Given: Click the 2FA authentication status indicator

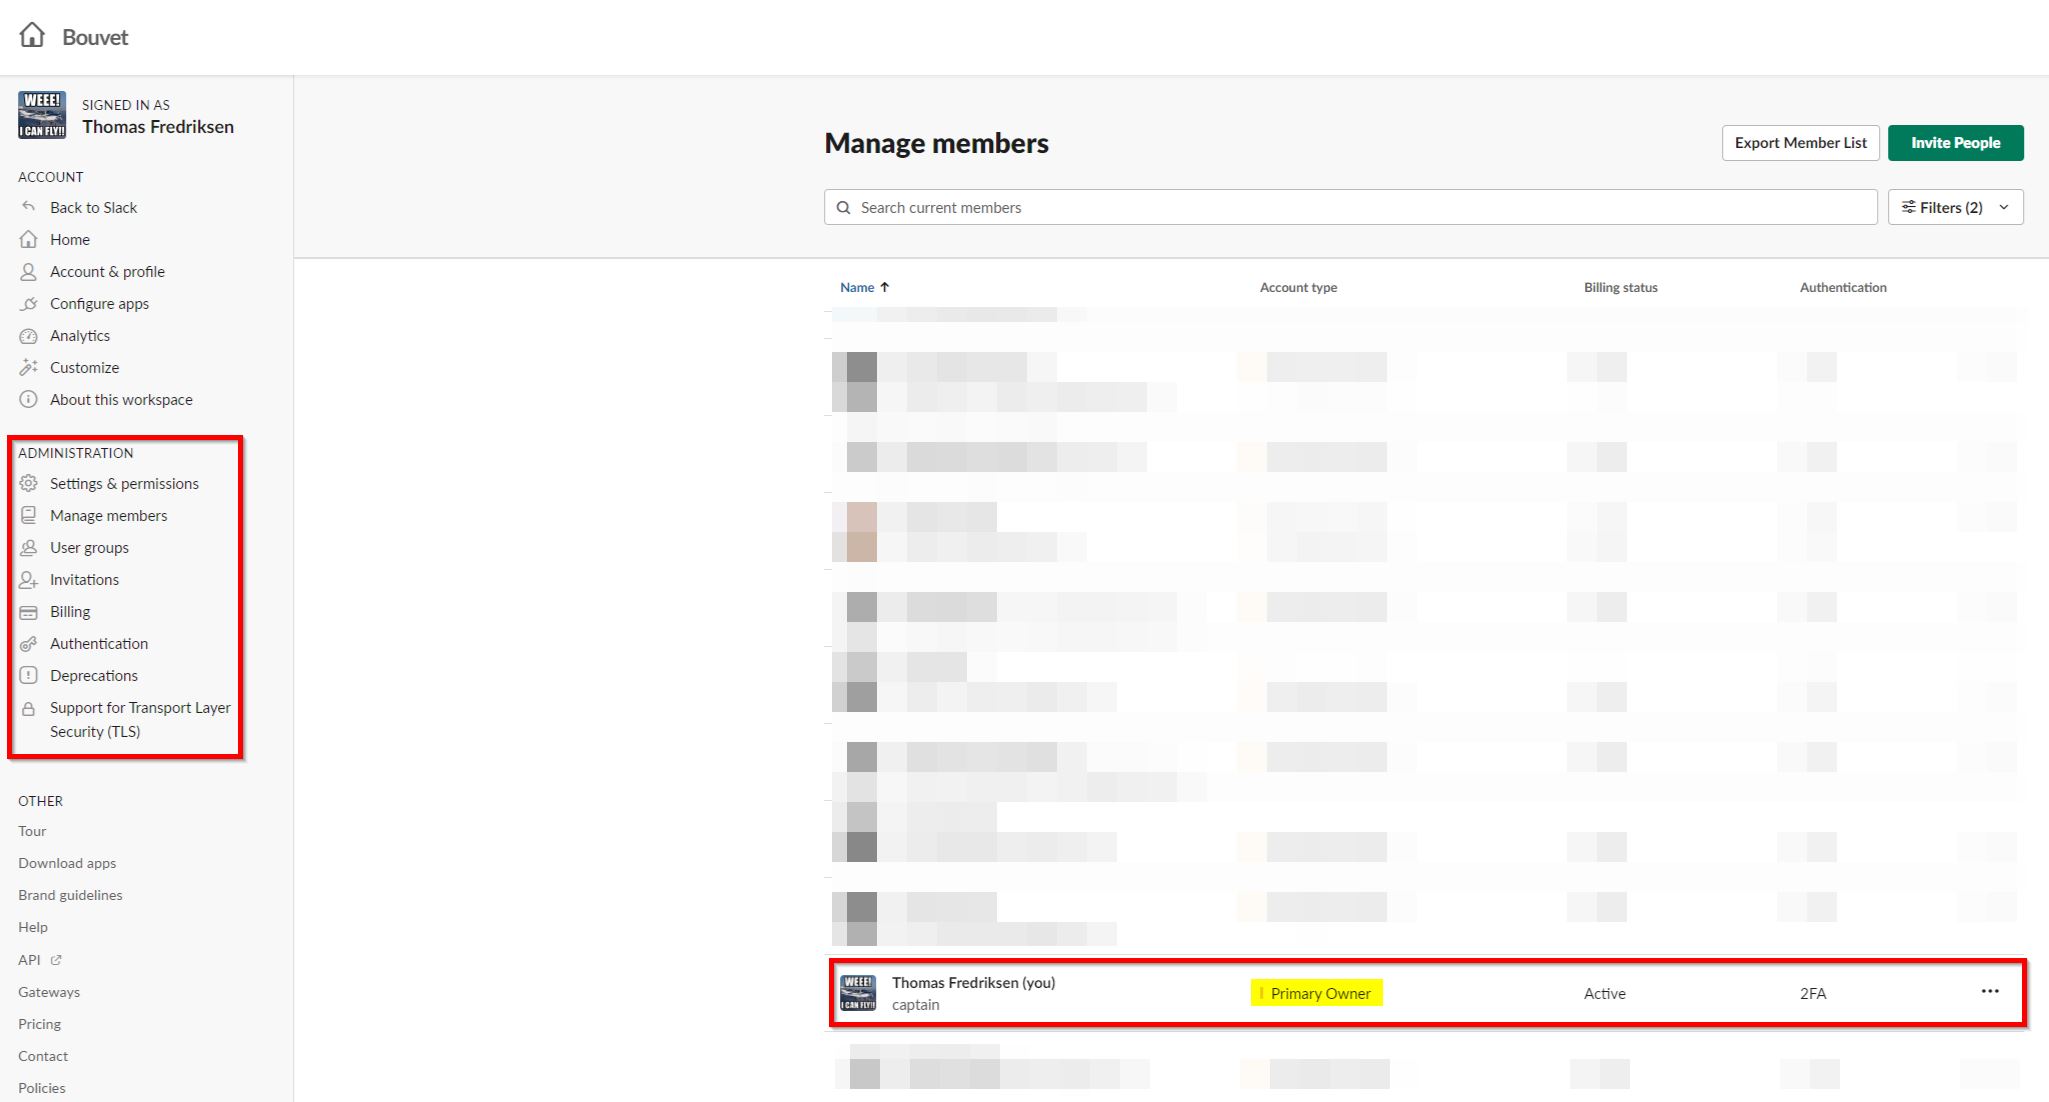Looking at the screenshot, I should 1813,992.
